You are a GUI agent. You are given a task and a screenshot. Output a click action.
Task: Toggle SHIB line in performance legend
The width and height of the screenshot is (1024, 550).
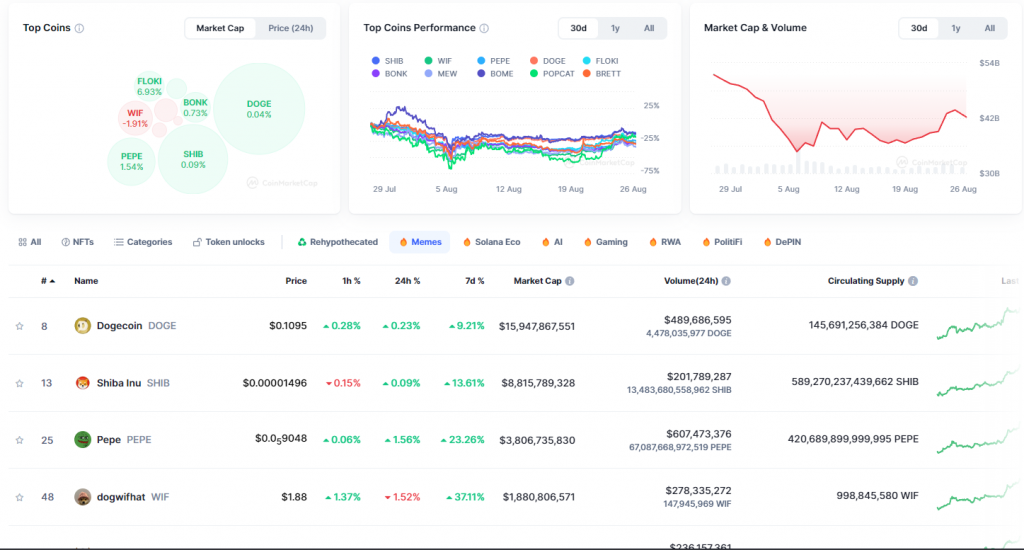(x=387, y=61)
